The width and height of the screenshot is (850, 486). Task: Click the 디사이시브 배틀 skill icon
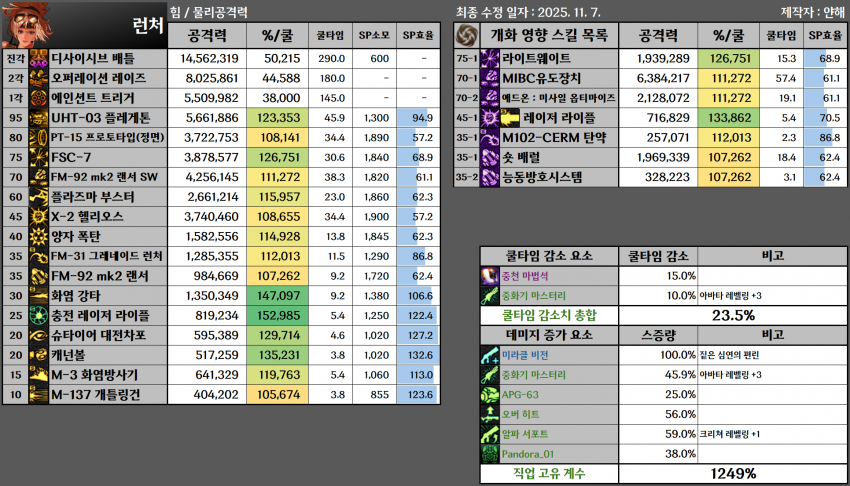pos(39,59)
